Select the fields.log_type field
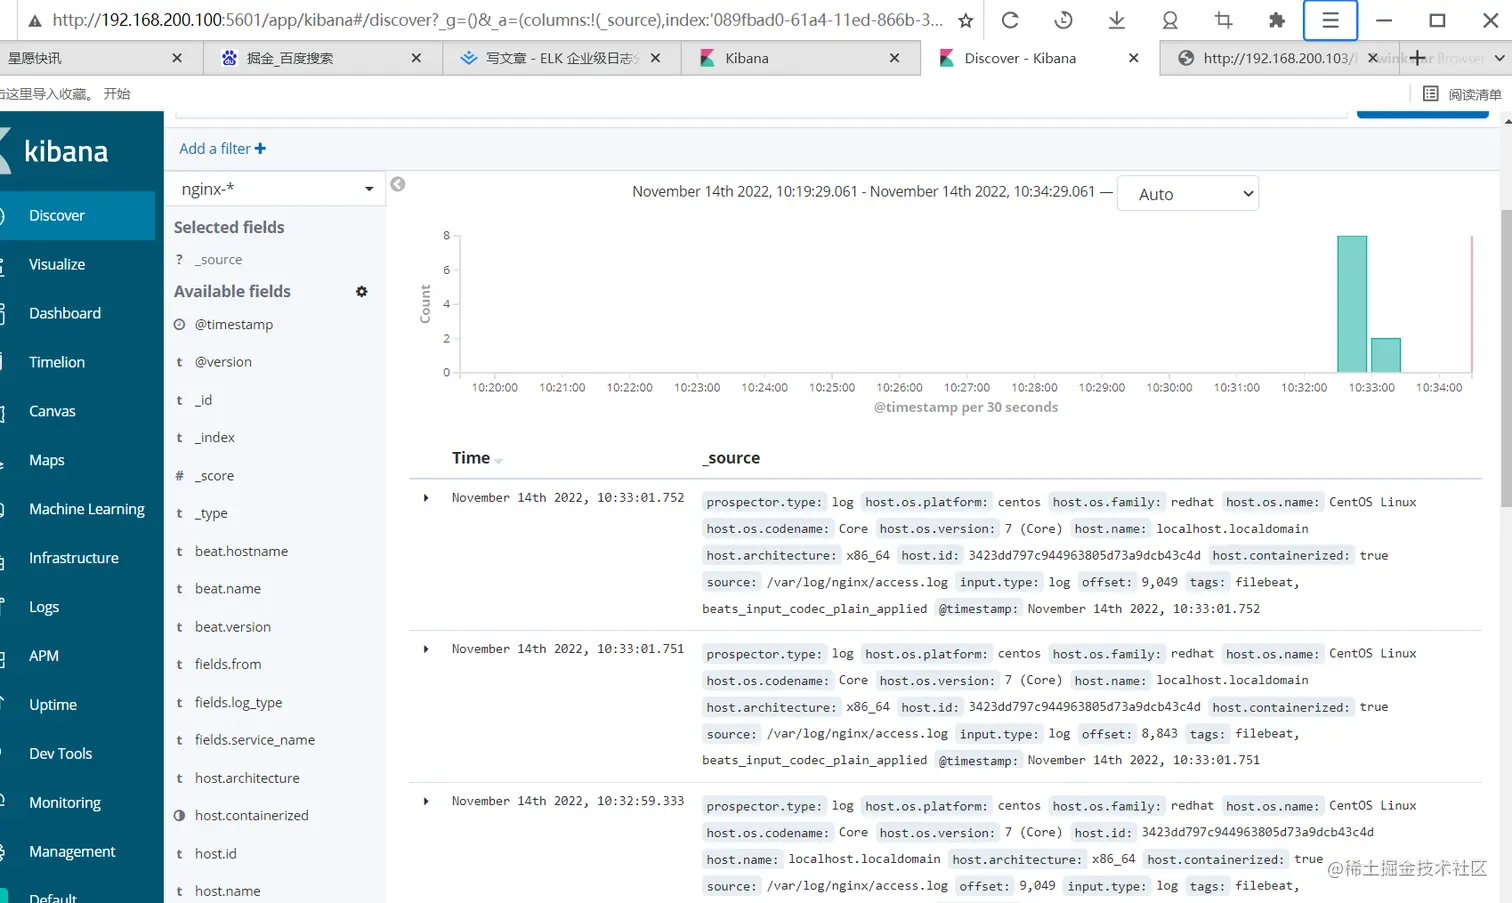The width and height of the screenshot is (1512, 903). (x=238, y=703)
